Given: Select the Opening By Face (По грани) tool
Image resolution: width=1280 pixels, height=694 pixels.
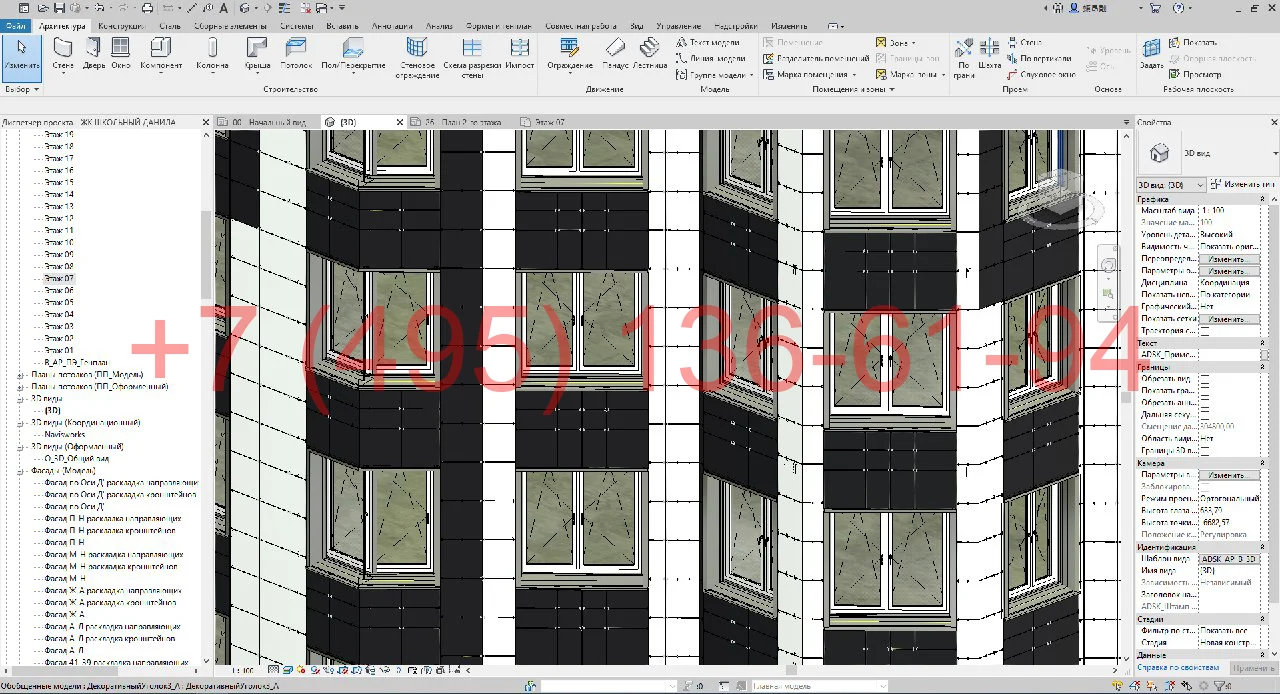Looking at the screenshot, I should pos(963,57).
